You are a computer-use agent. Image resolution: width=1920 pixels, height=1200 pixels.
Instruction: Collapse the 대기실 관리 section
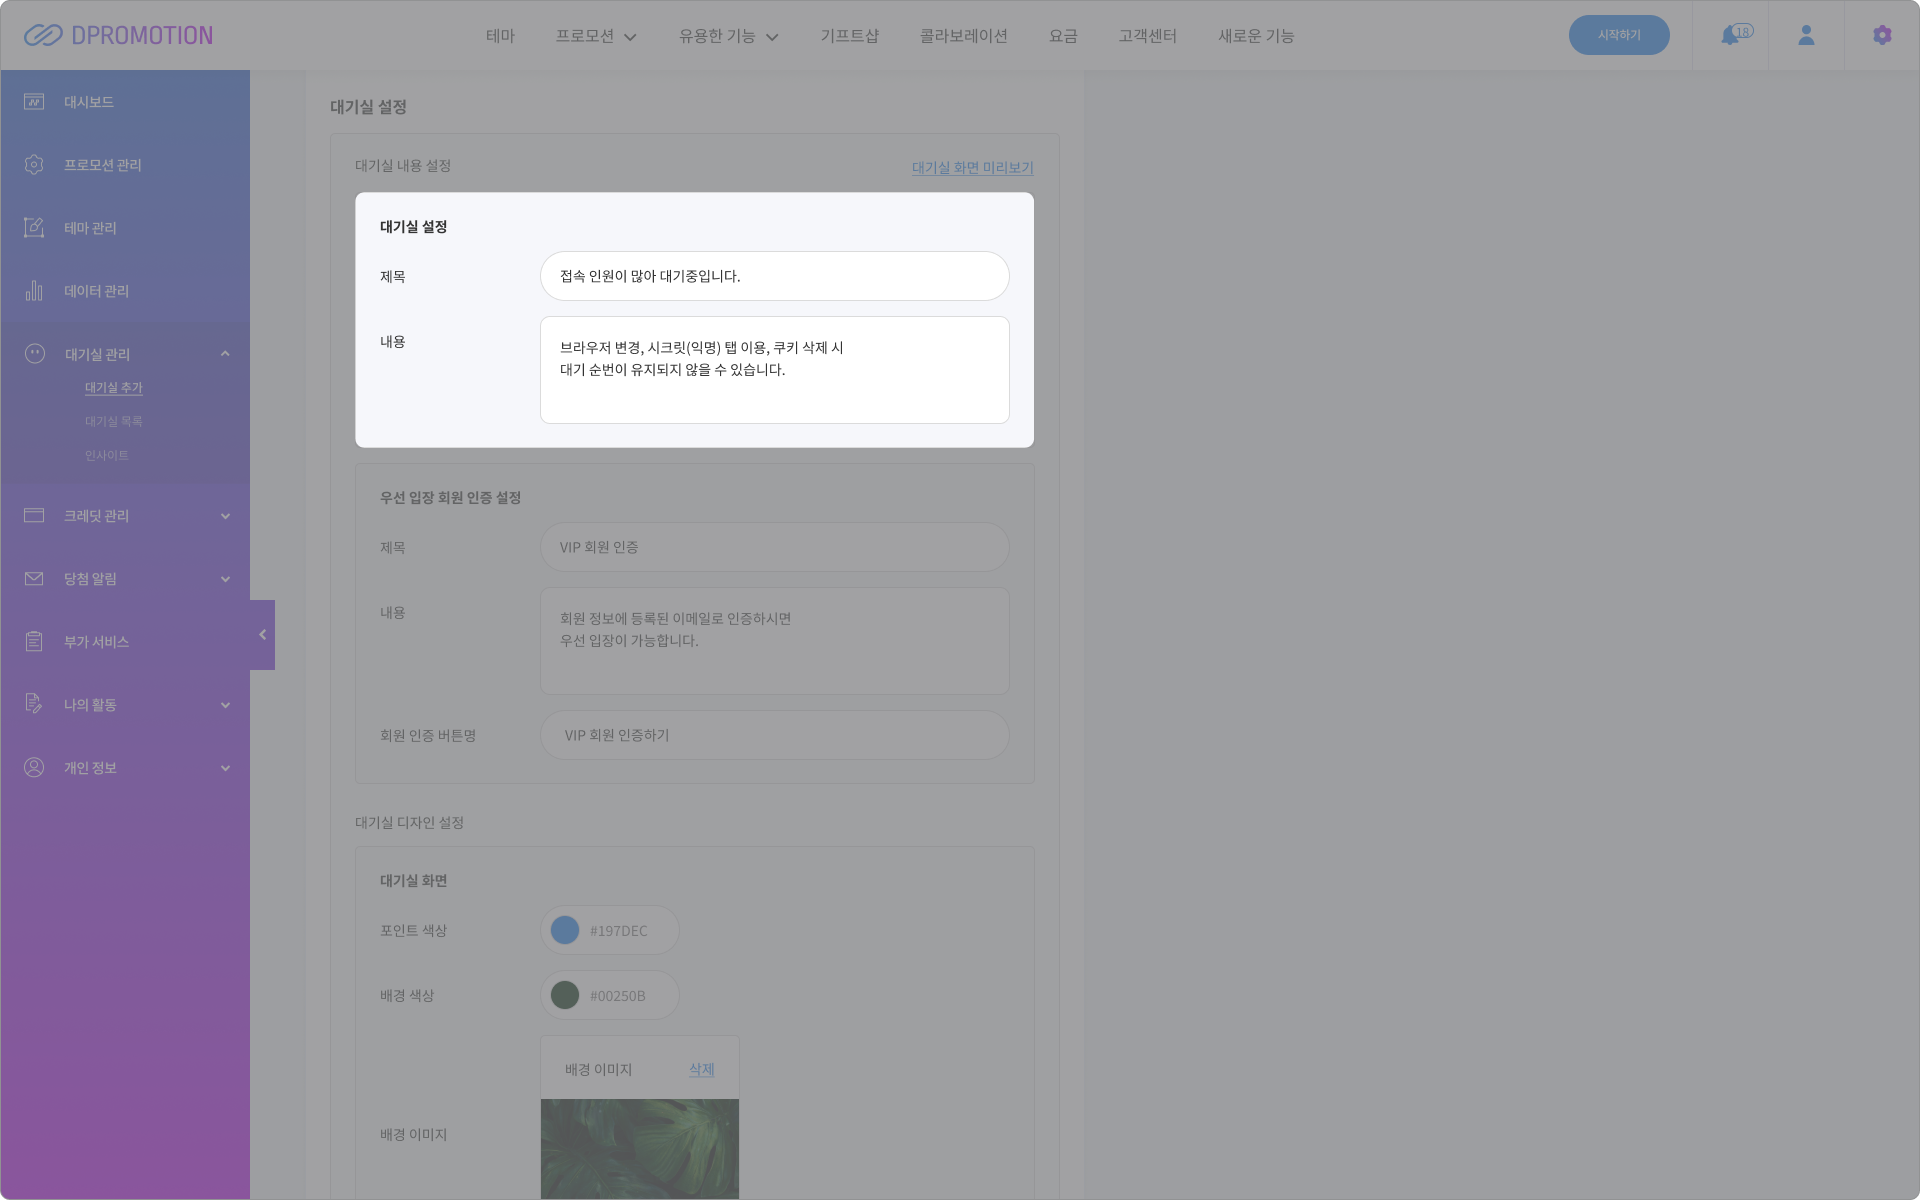click(225, 354)
